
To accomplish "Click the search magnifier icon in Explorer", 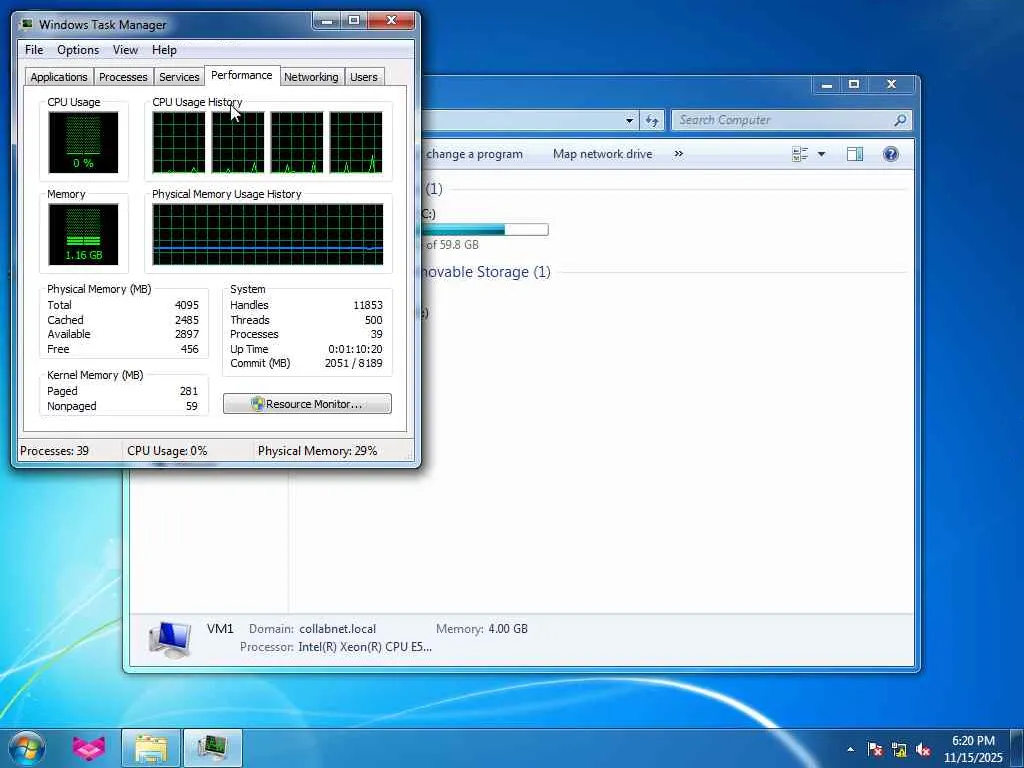I will [x=900, y=120].
